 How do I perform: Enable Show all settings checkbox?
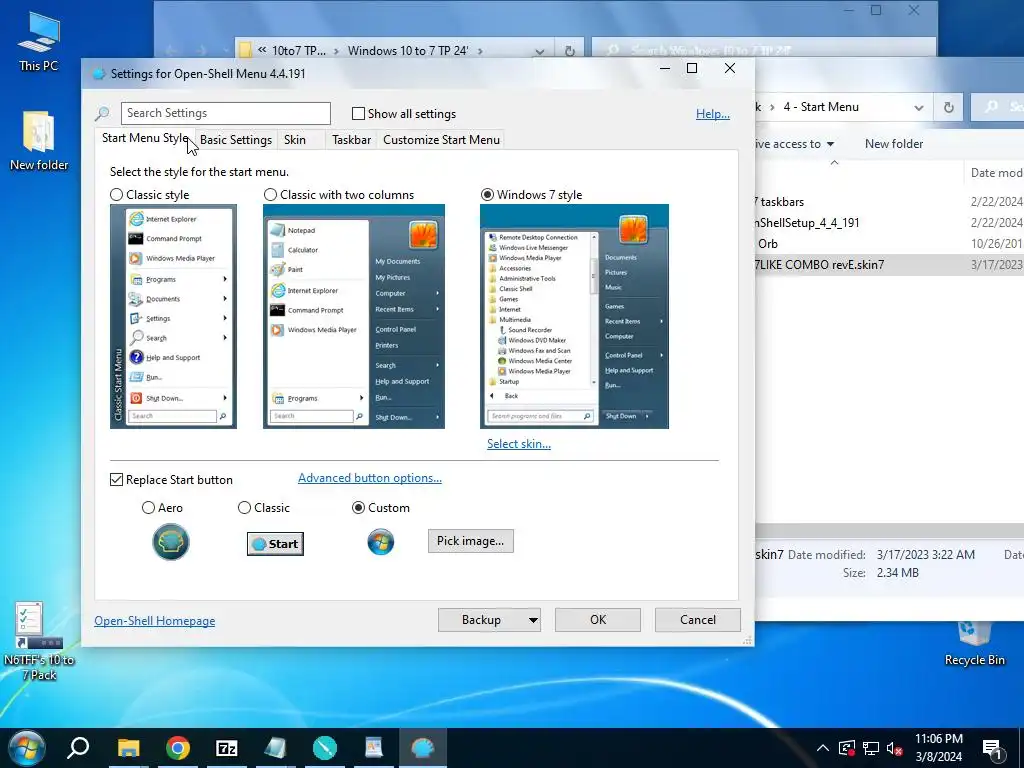click(x=358, y=114)
